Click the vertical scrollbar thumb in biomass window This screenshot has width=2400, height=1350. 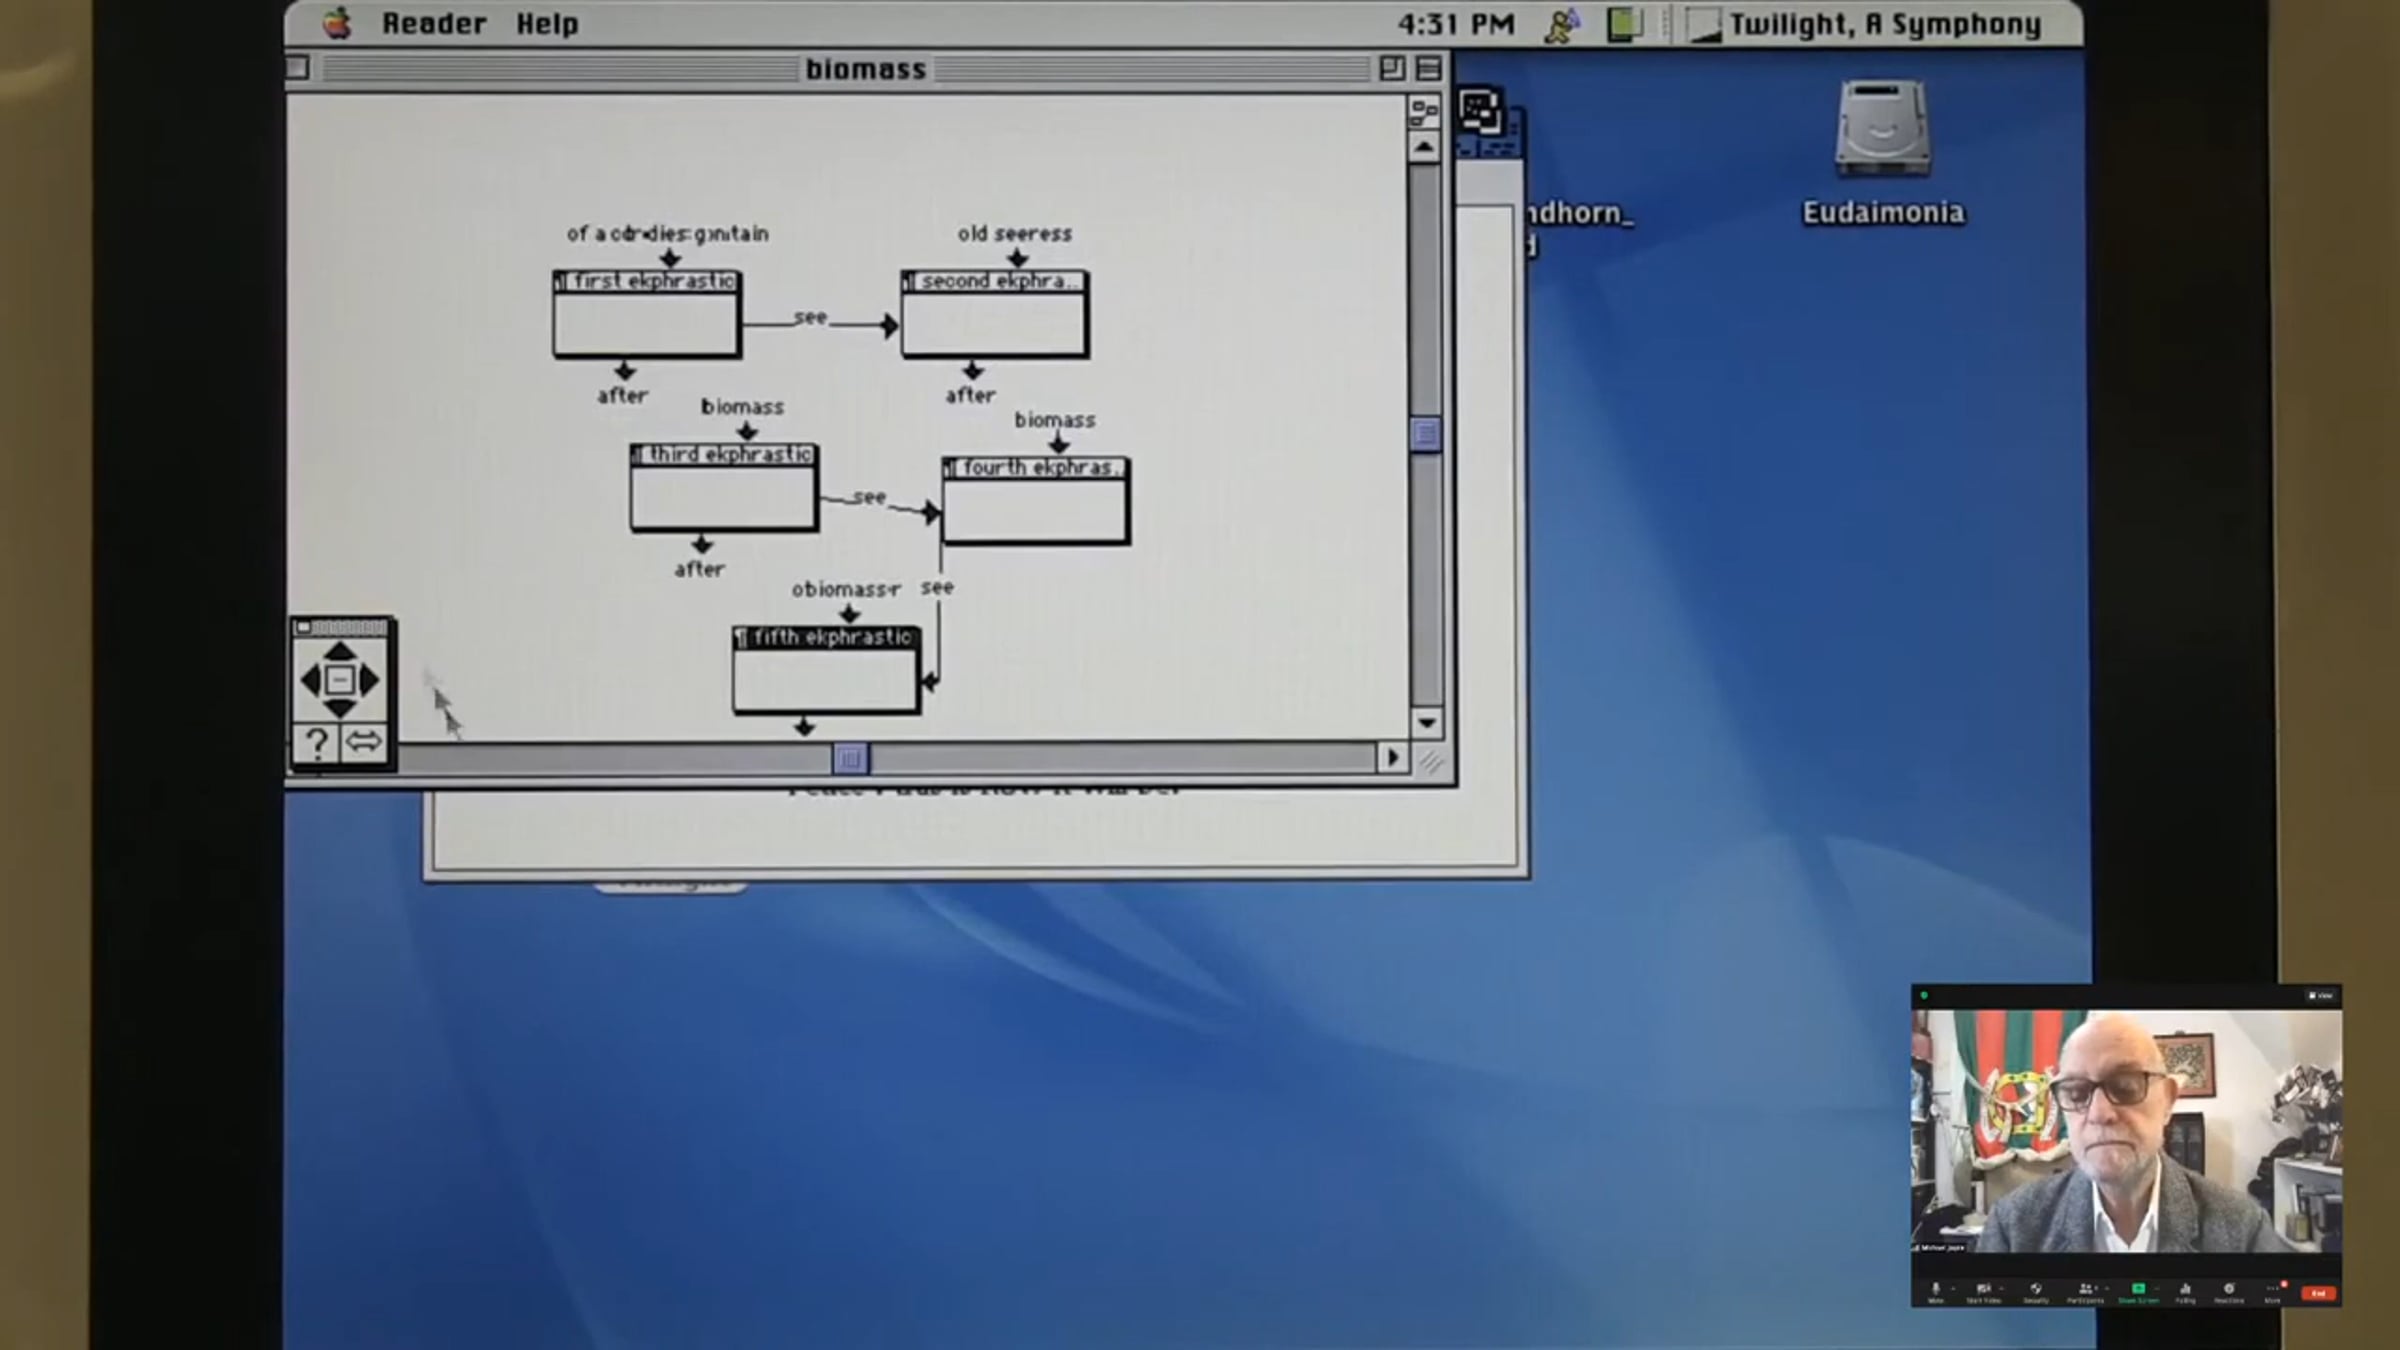(1425, 434)
